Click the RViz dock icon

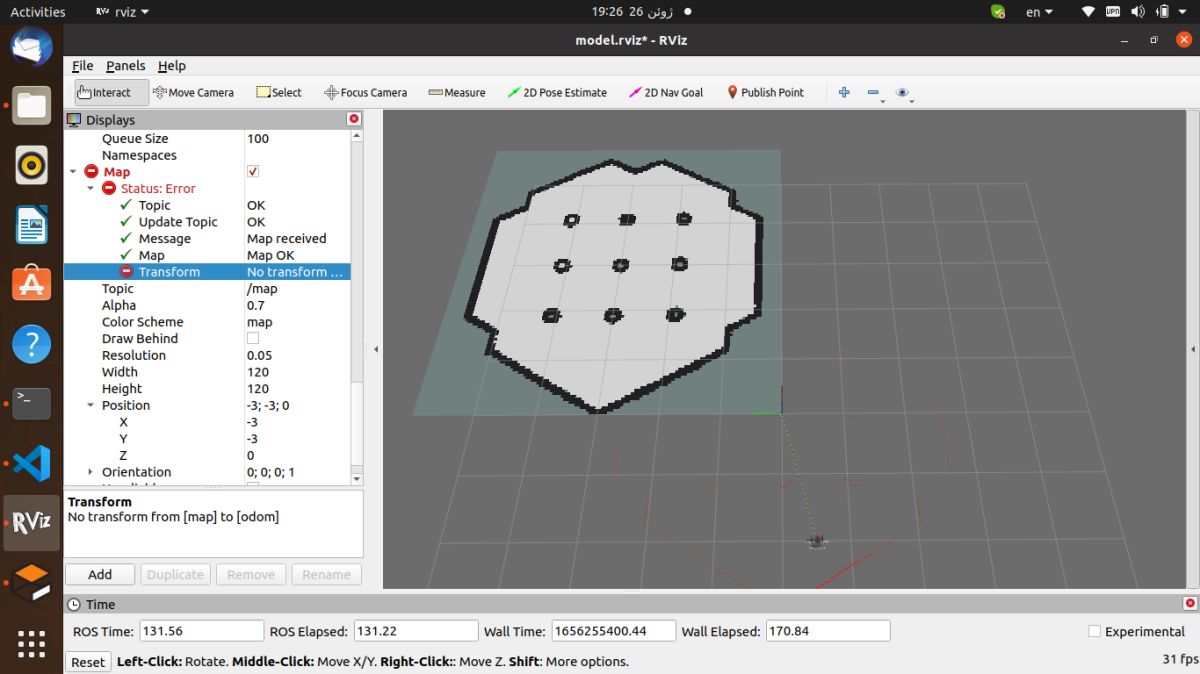(x=31, y=522)
